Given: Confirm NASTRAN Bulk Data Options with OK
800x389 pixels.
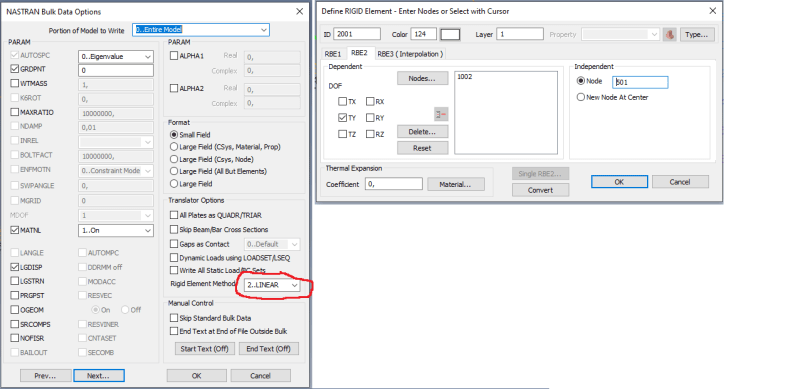Looking at the screenshot, I should point(196,376).
